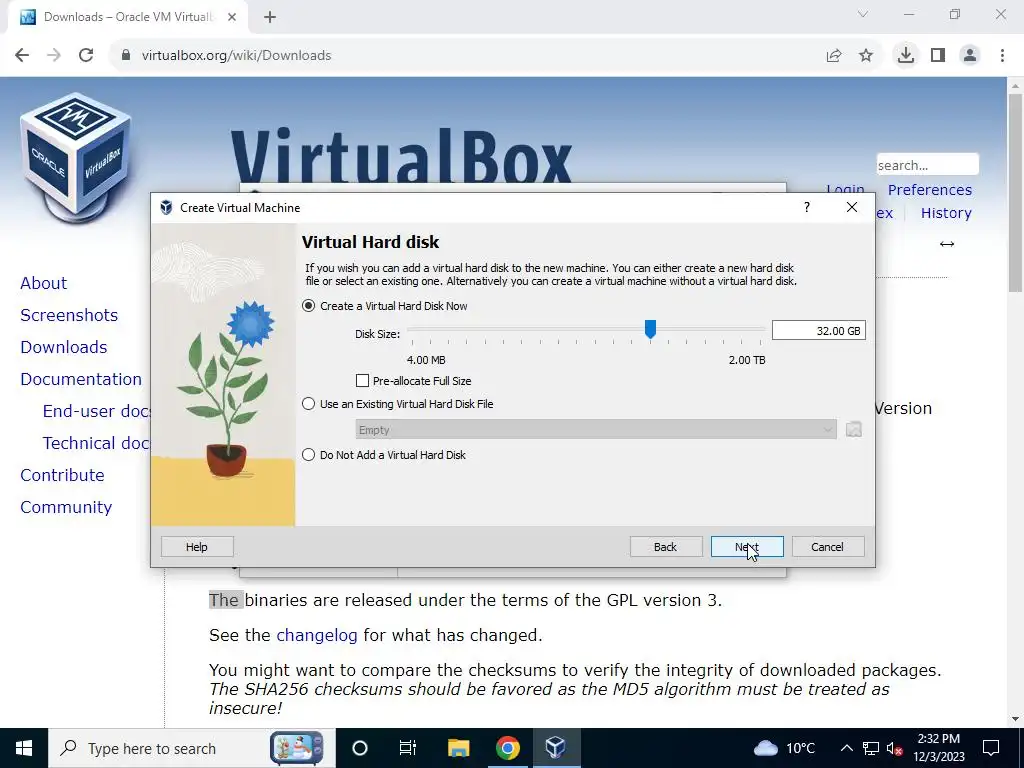
Task: Click the Disk Size slider handle
Action: point(650,330)
